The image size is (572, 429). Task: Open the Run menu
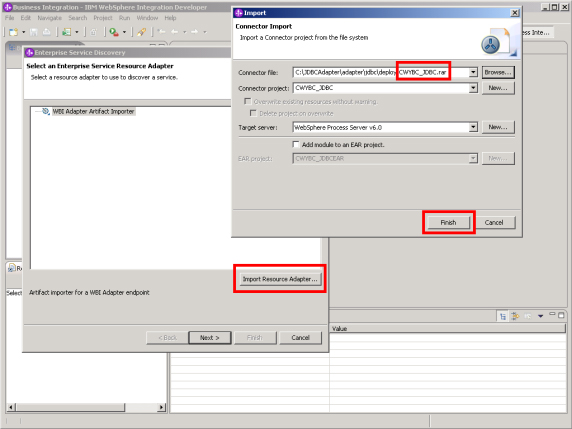point(124,18)
